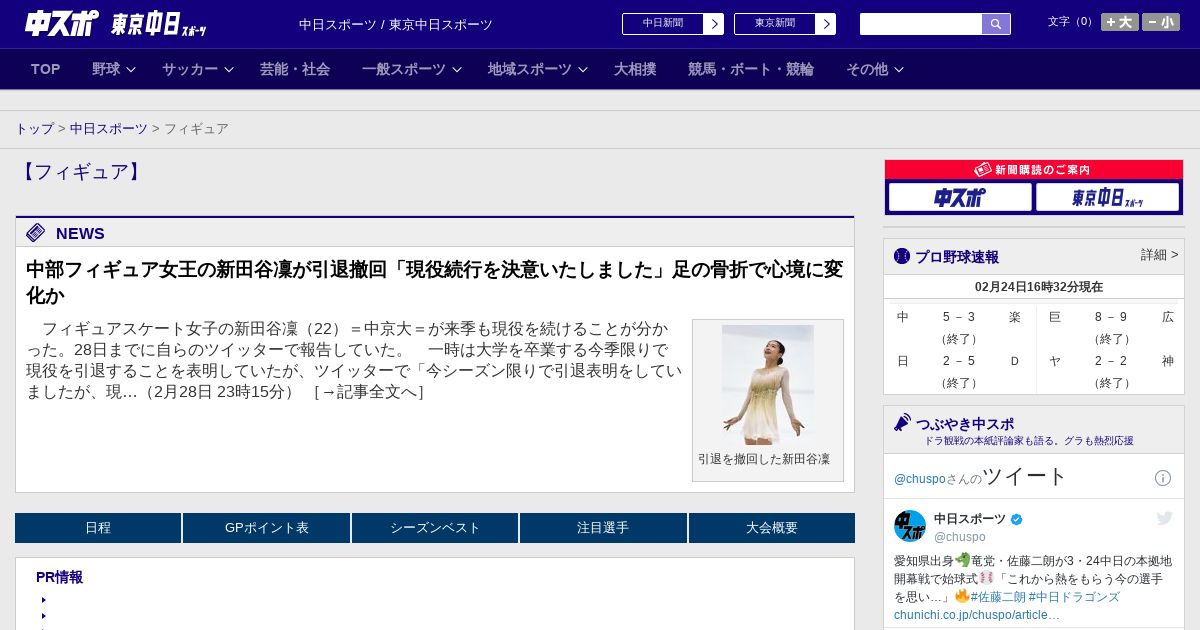This screenshot has width=1200, height=630.
Task: Select the 大会概要 tab
Action: (772, 528)
